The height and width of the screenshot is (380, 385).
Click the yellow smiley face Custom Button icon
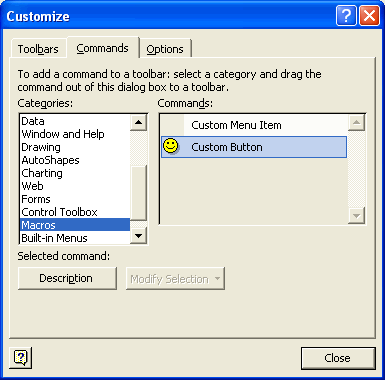tap(171, 146)
